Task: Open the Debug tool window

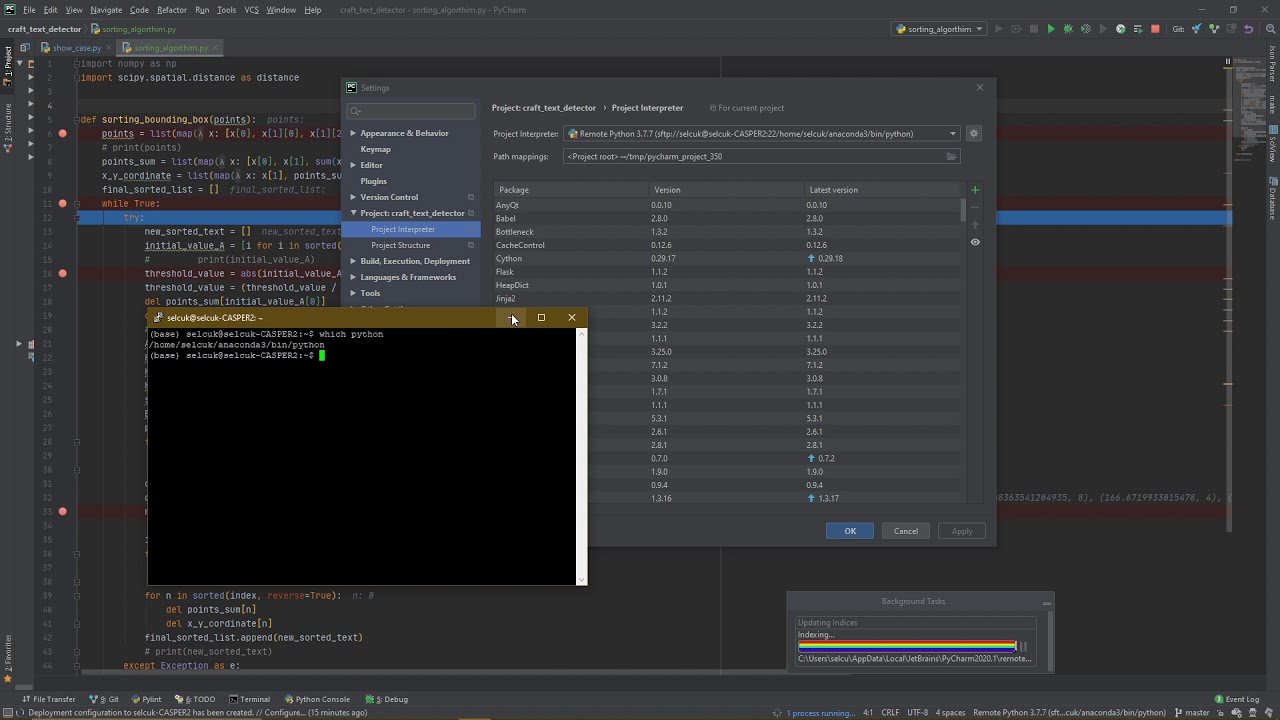Action: point(386,699)
